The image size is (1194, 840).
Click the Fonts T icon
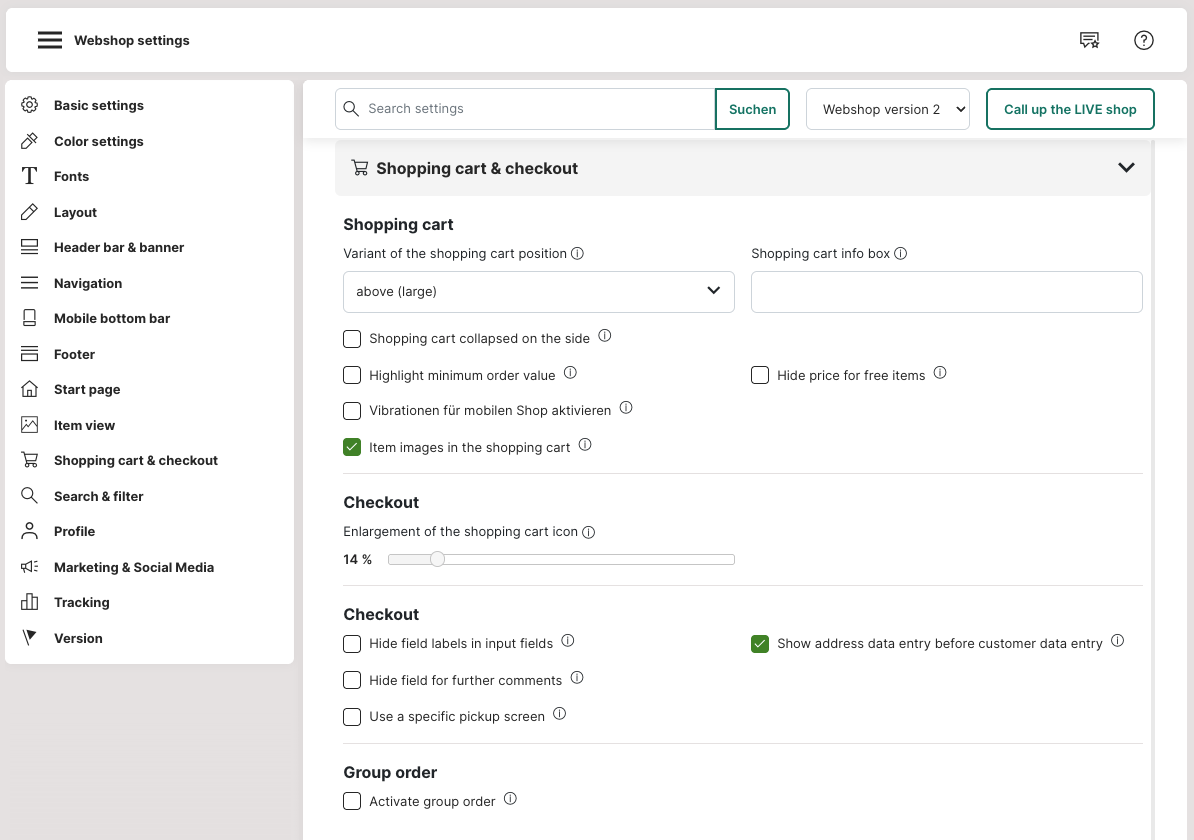click(x=30, y=176)
